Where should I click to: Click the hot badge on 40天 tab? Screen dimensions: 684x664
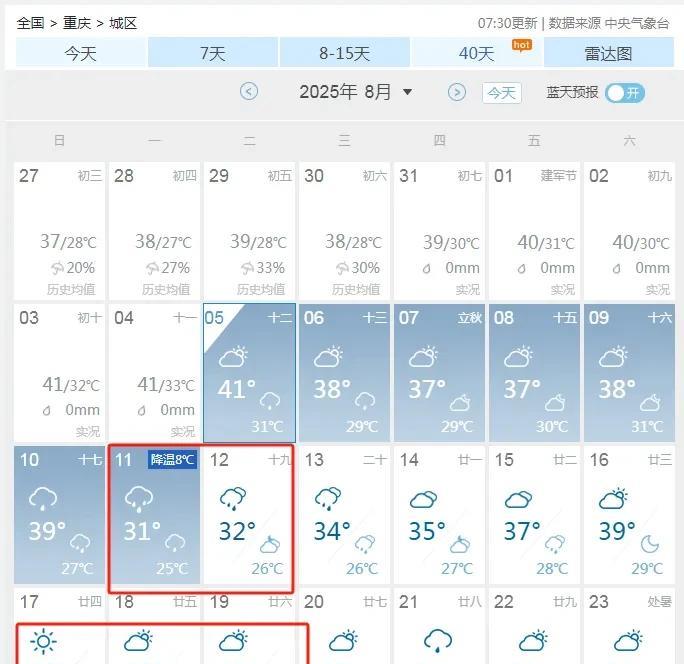coord(522,45)
